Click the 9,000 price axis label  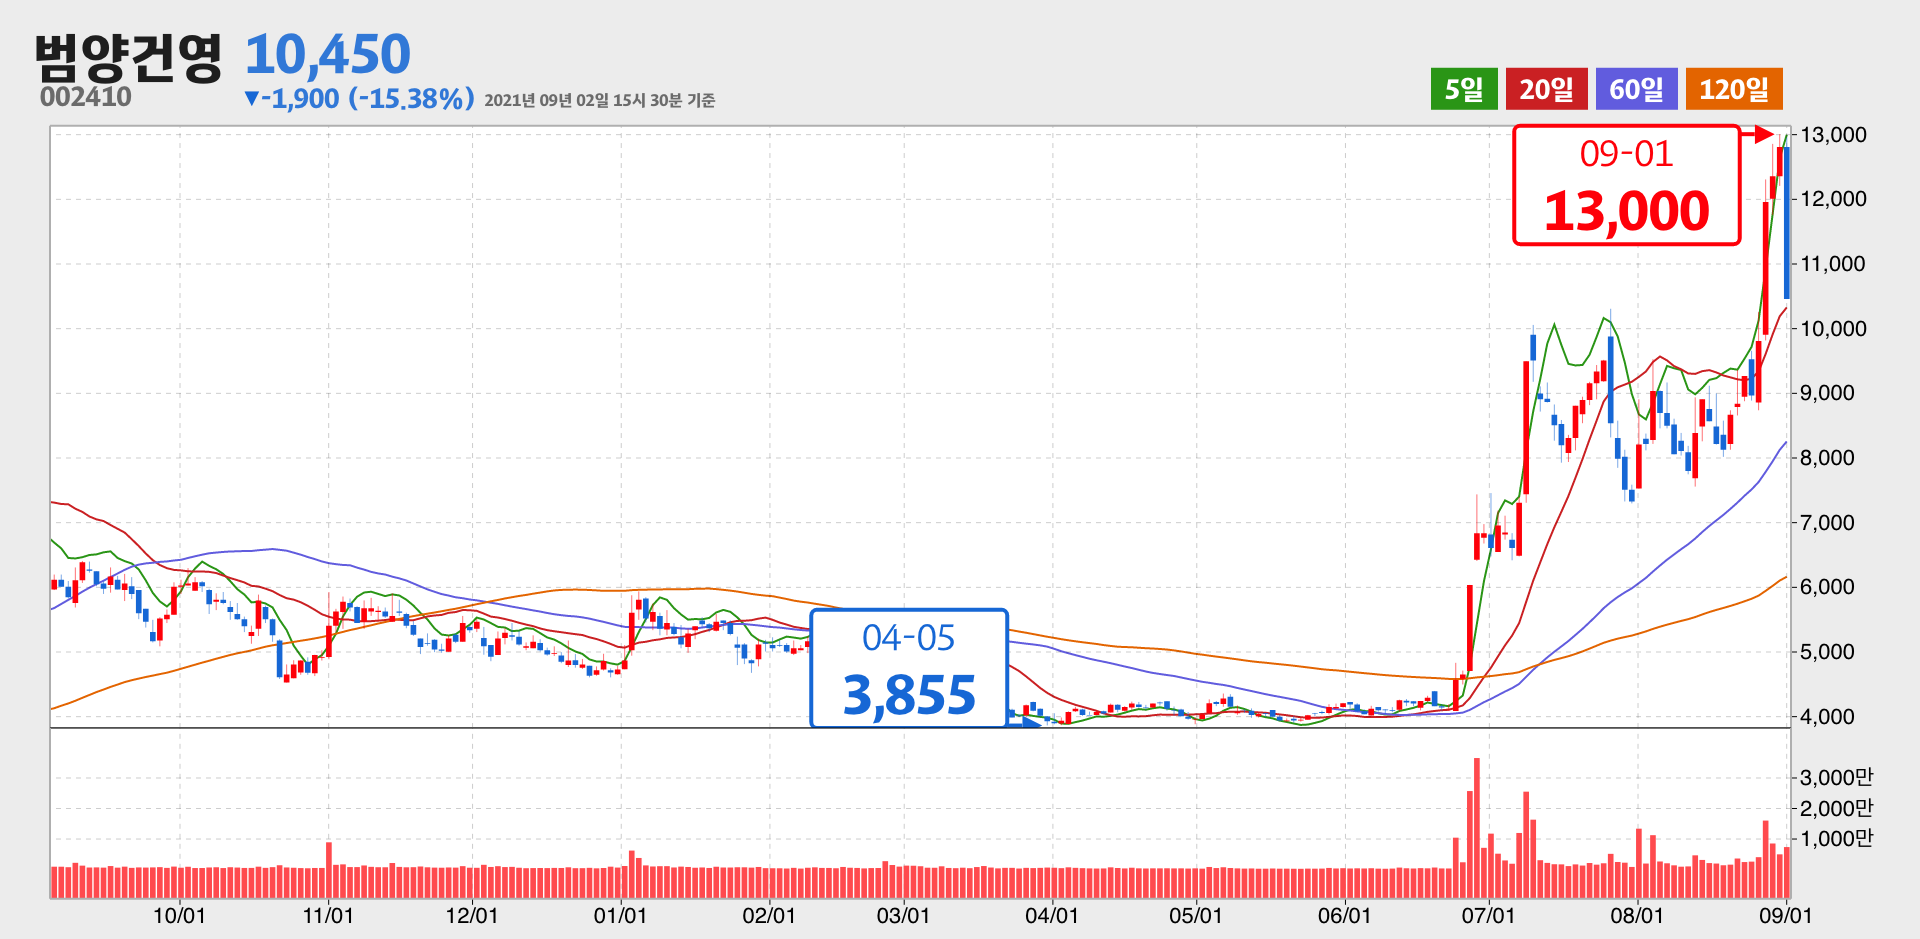pyautogui.click(x=1827, y=393)
